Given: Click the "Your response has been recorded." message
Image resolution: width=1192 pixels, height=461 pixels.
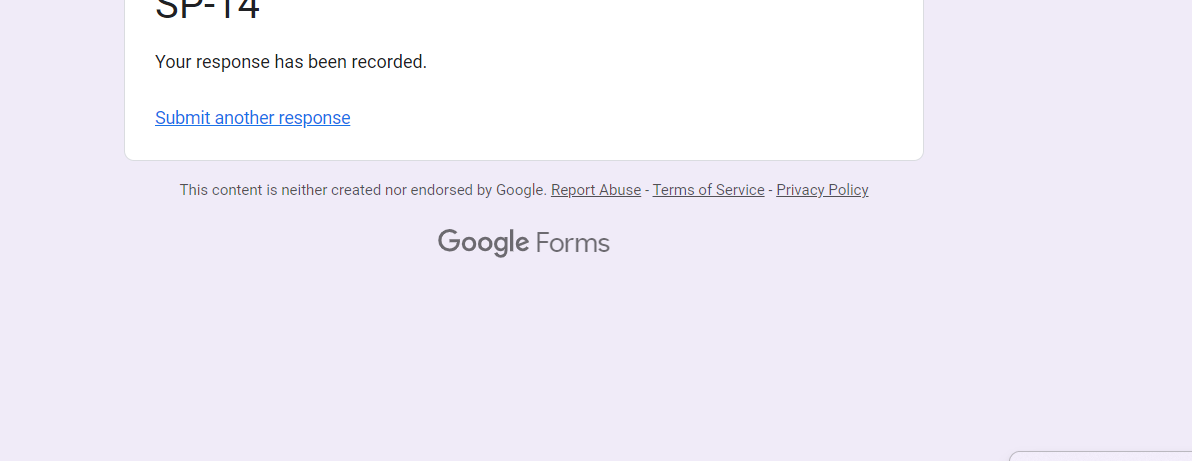Looking at the screenshot, I should click(x=291, y=62).
